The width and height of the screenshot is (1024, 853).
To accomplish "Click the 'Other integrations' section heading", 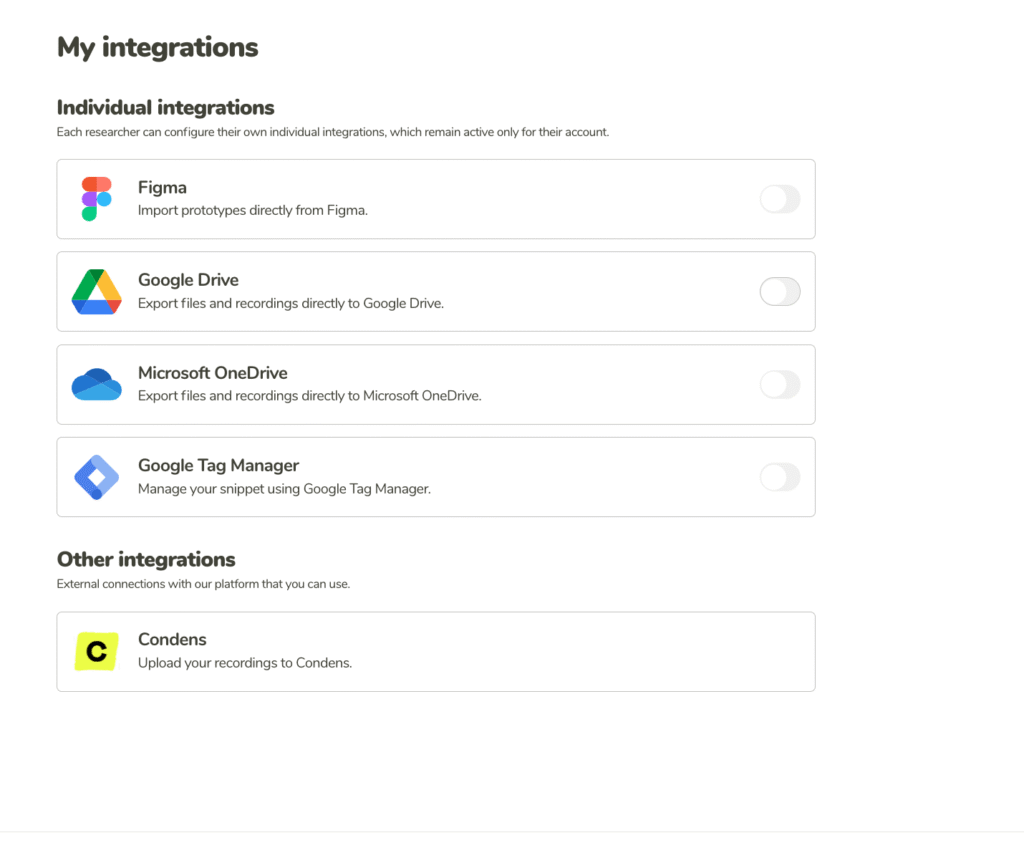I will pyautogui.click(x=146, y=559).
